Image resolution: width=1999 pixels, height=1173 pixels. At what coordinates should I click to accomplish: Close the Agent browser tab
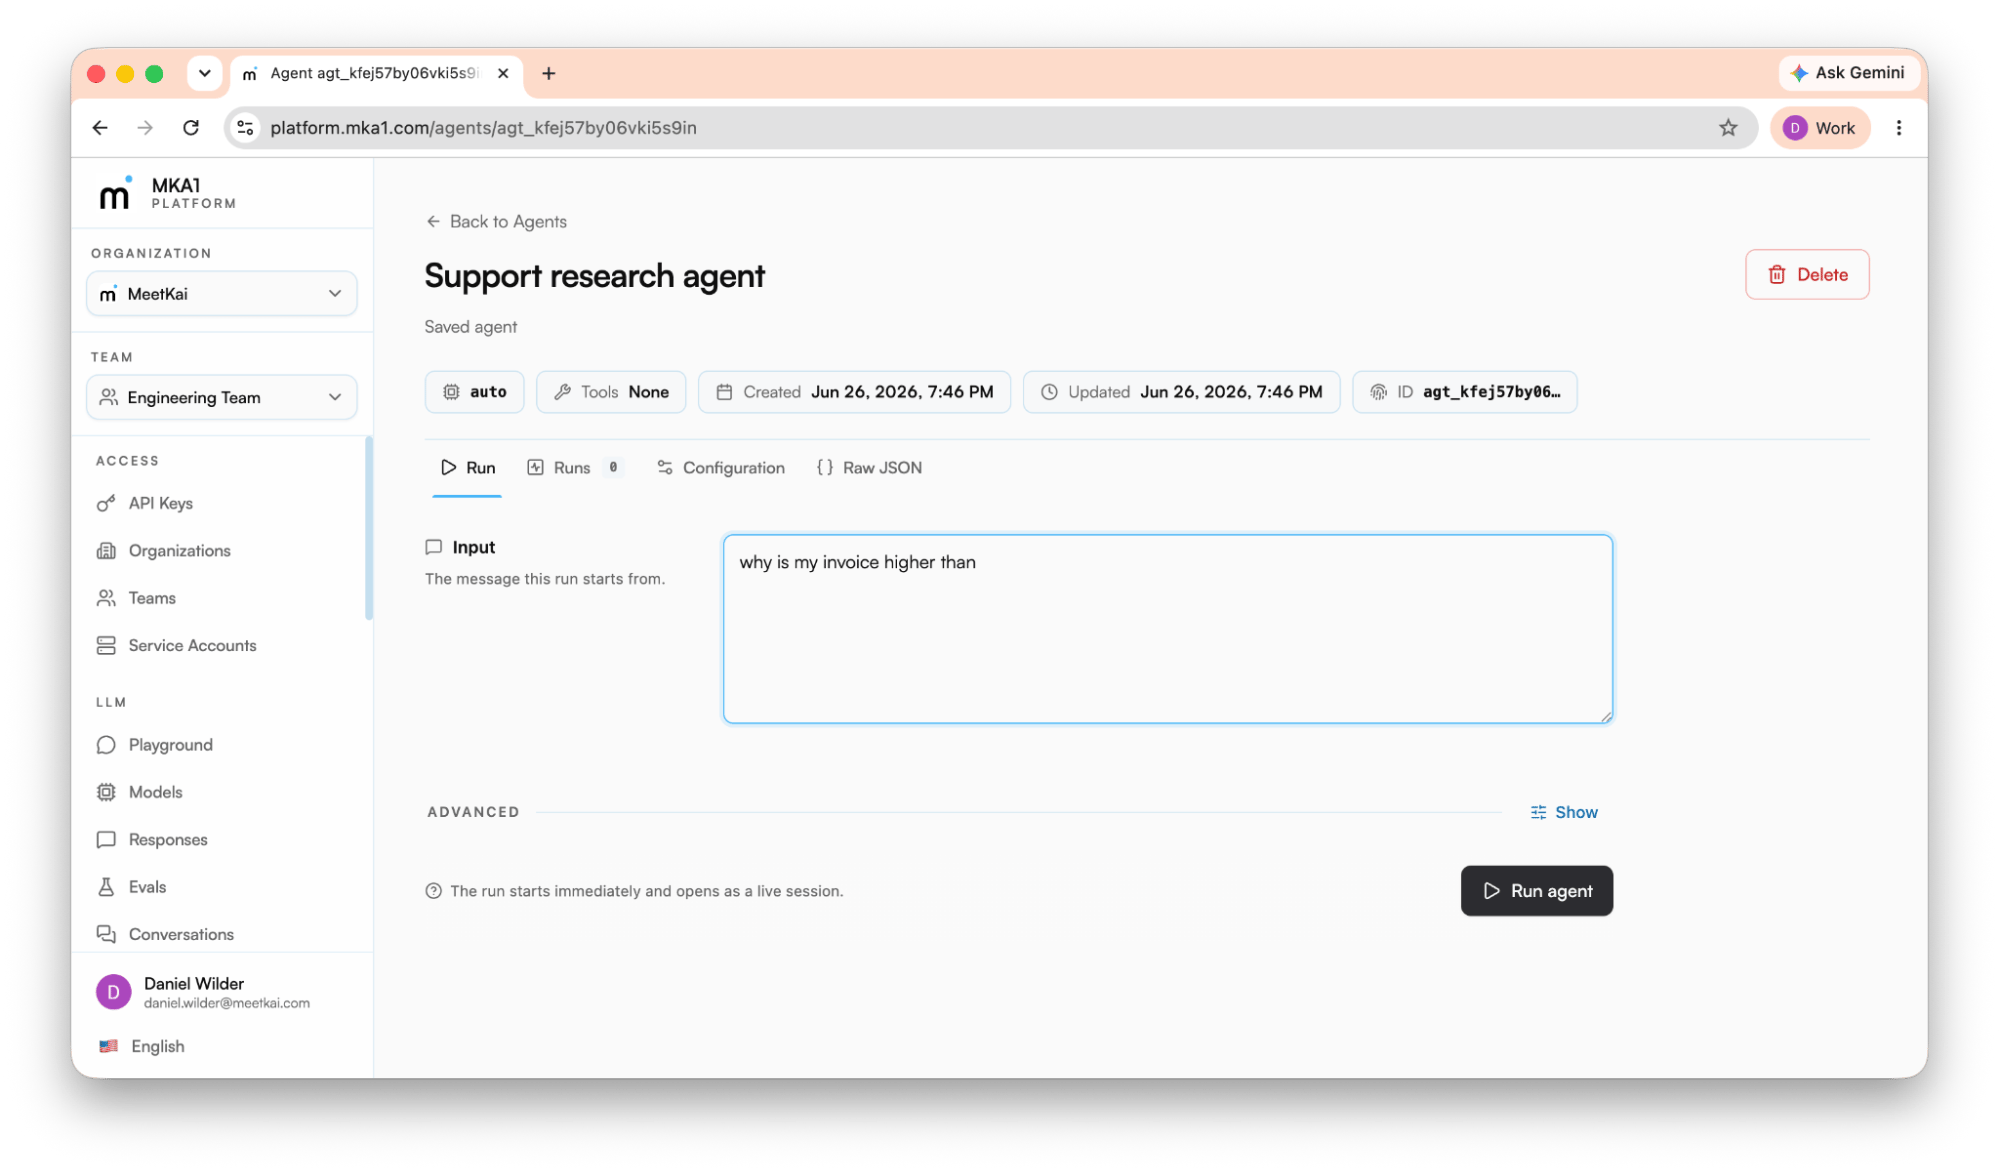[x=503, y=73]
